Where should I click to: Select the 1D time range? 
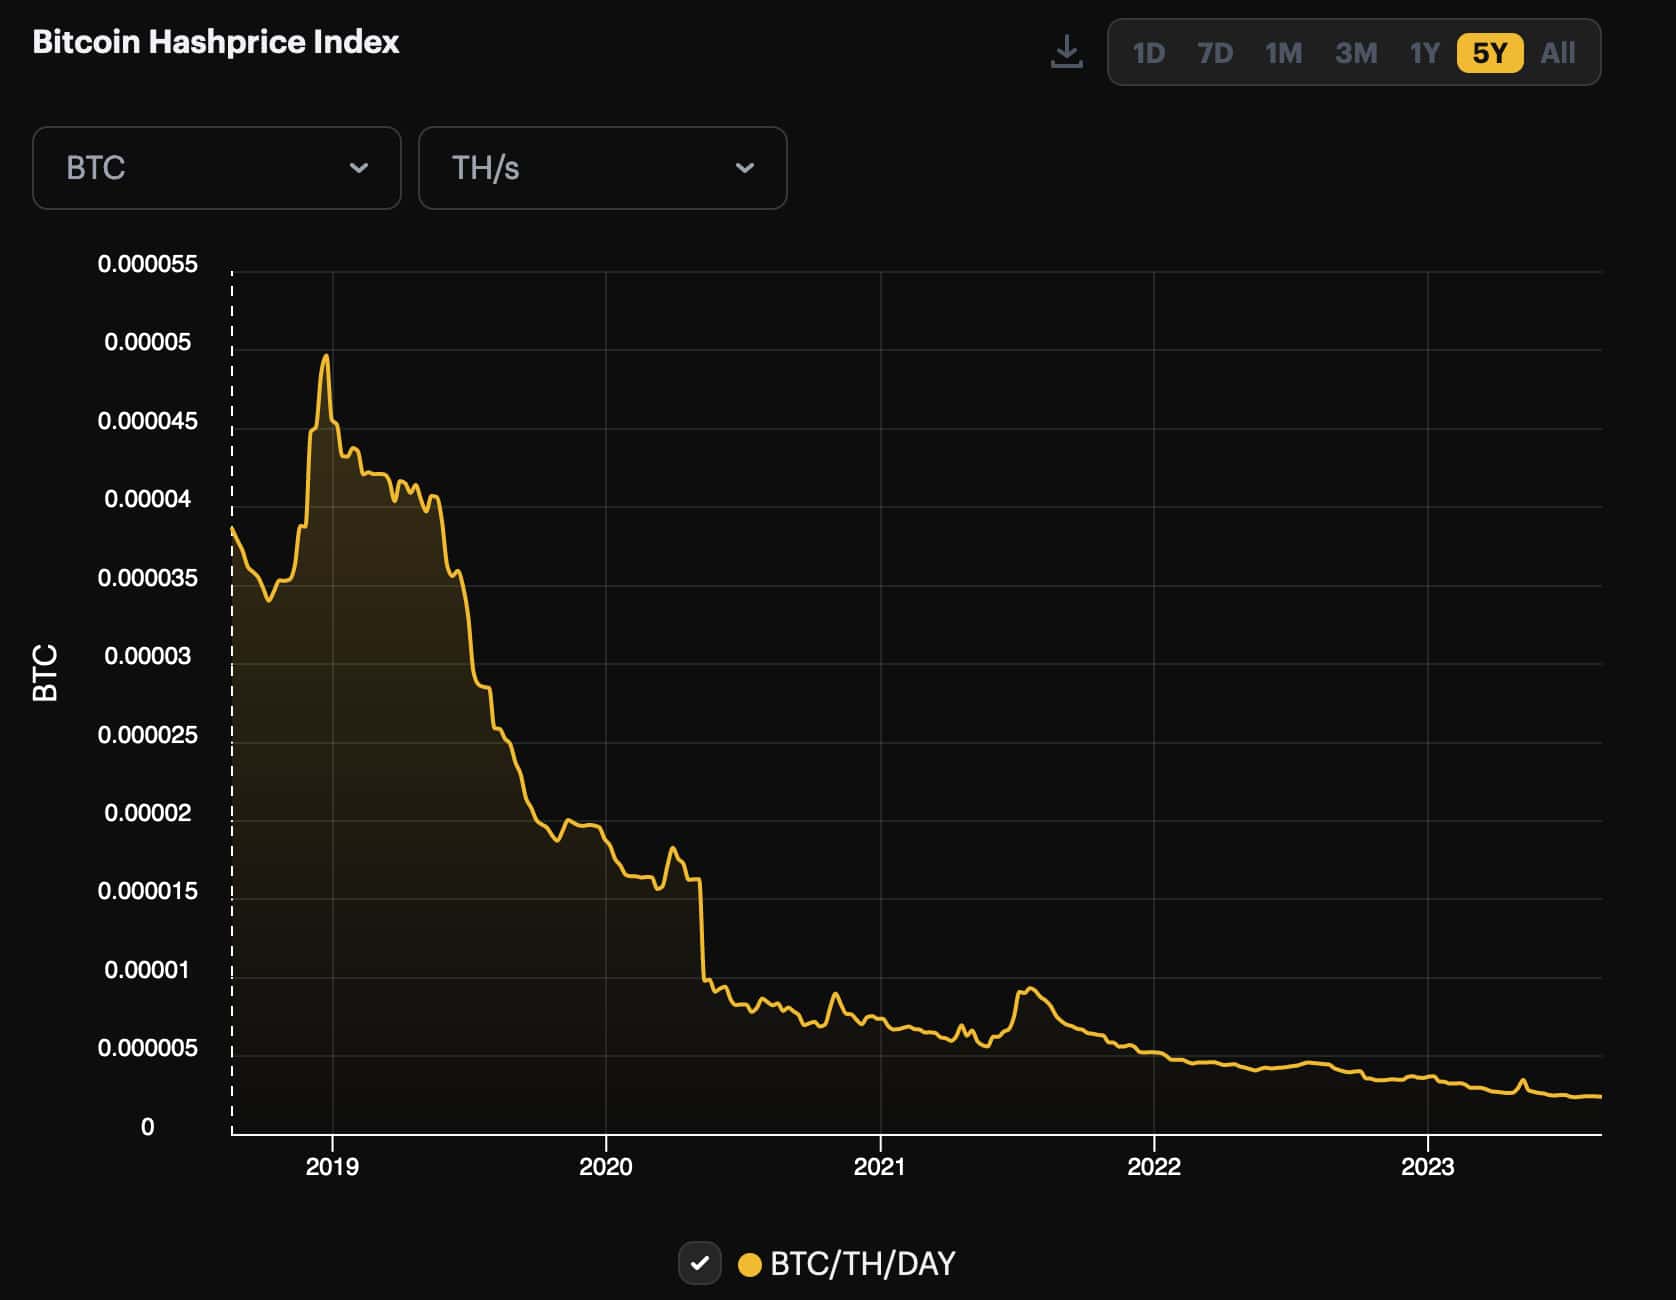pos(1148,54)
